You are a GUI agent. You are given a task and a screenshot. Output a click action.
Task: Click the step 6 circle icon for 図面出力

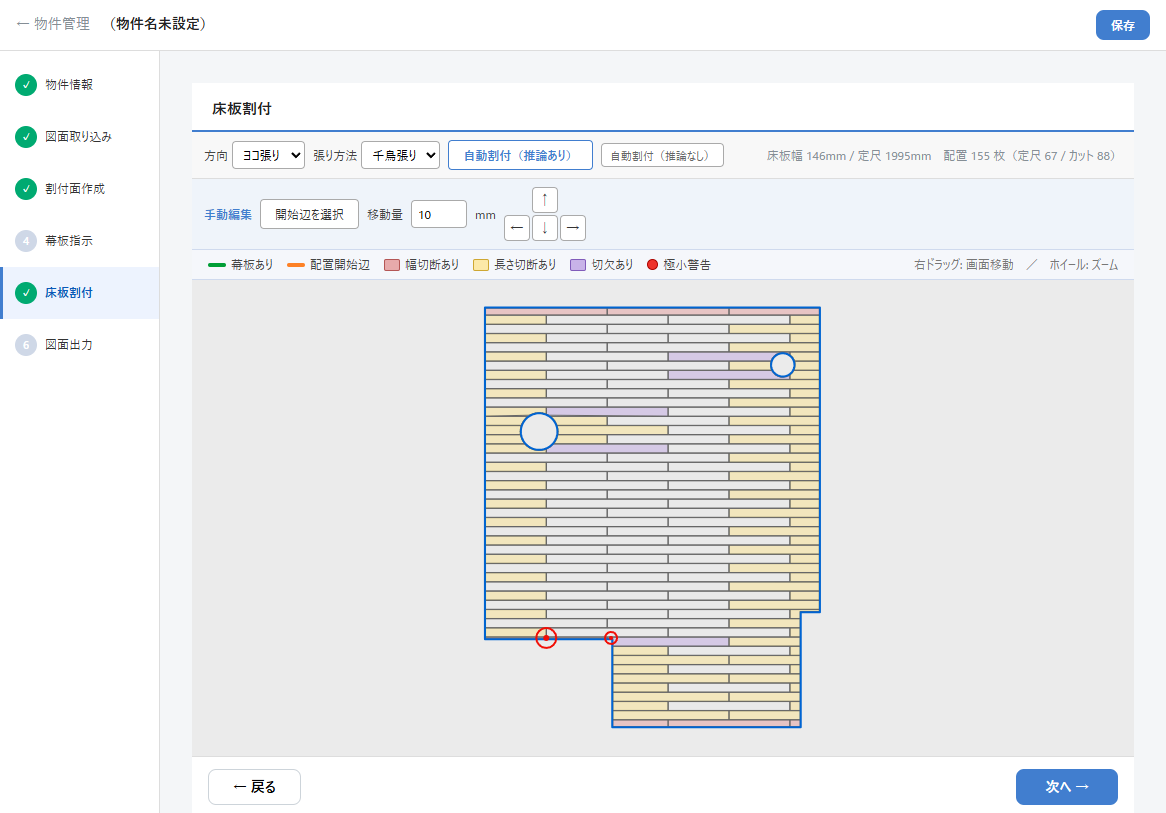[x=26, y=345]
